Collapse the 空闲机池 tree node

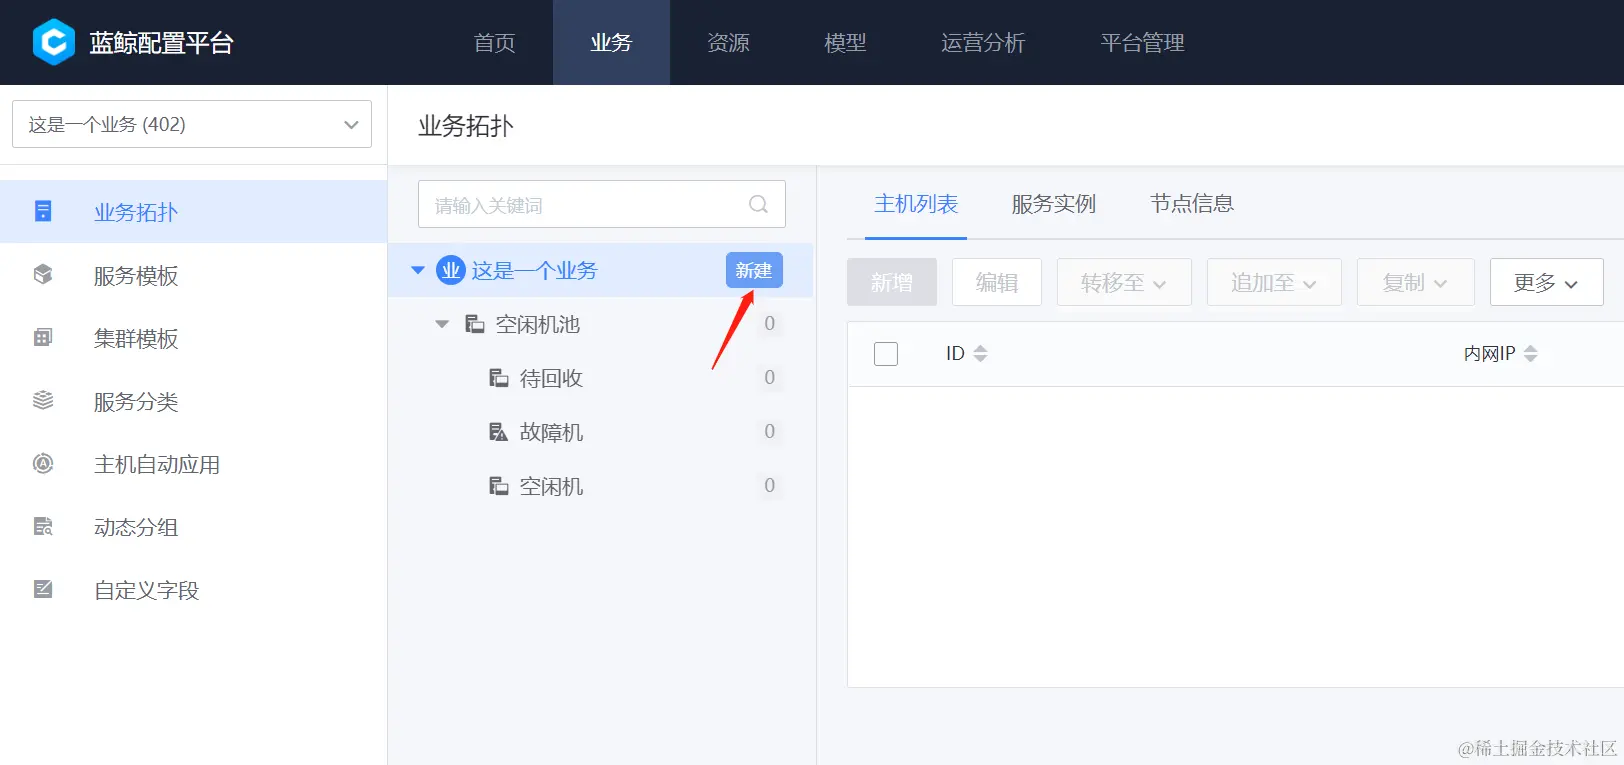point(442,324)
